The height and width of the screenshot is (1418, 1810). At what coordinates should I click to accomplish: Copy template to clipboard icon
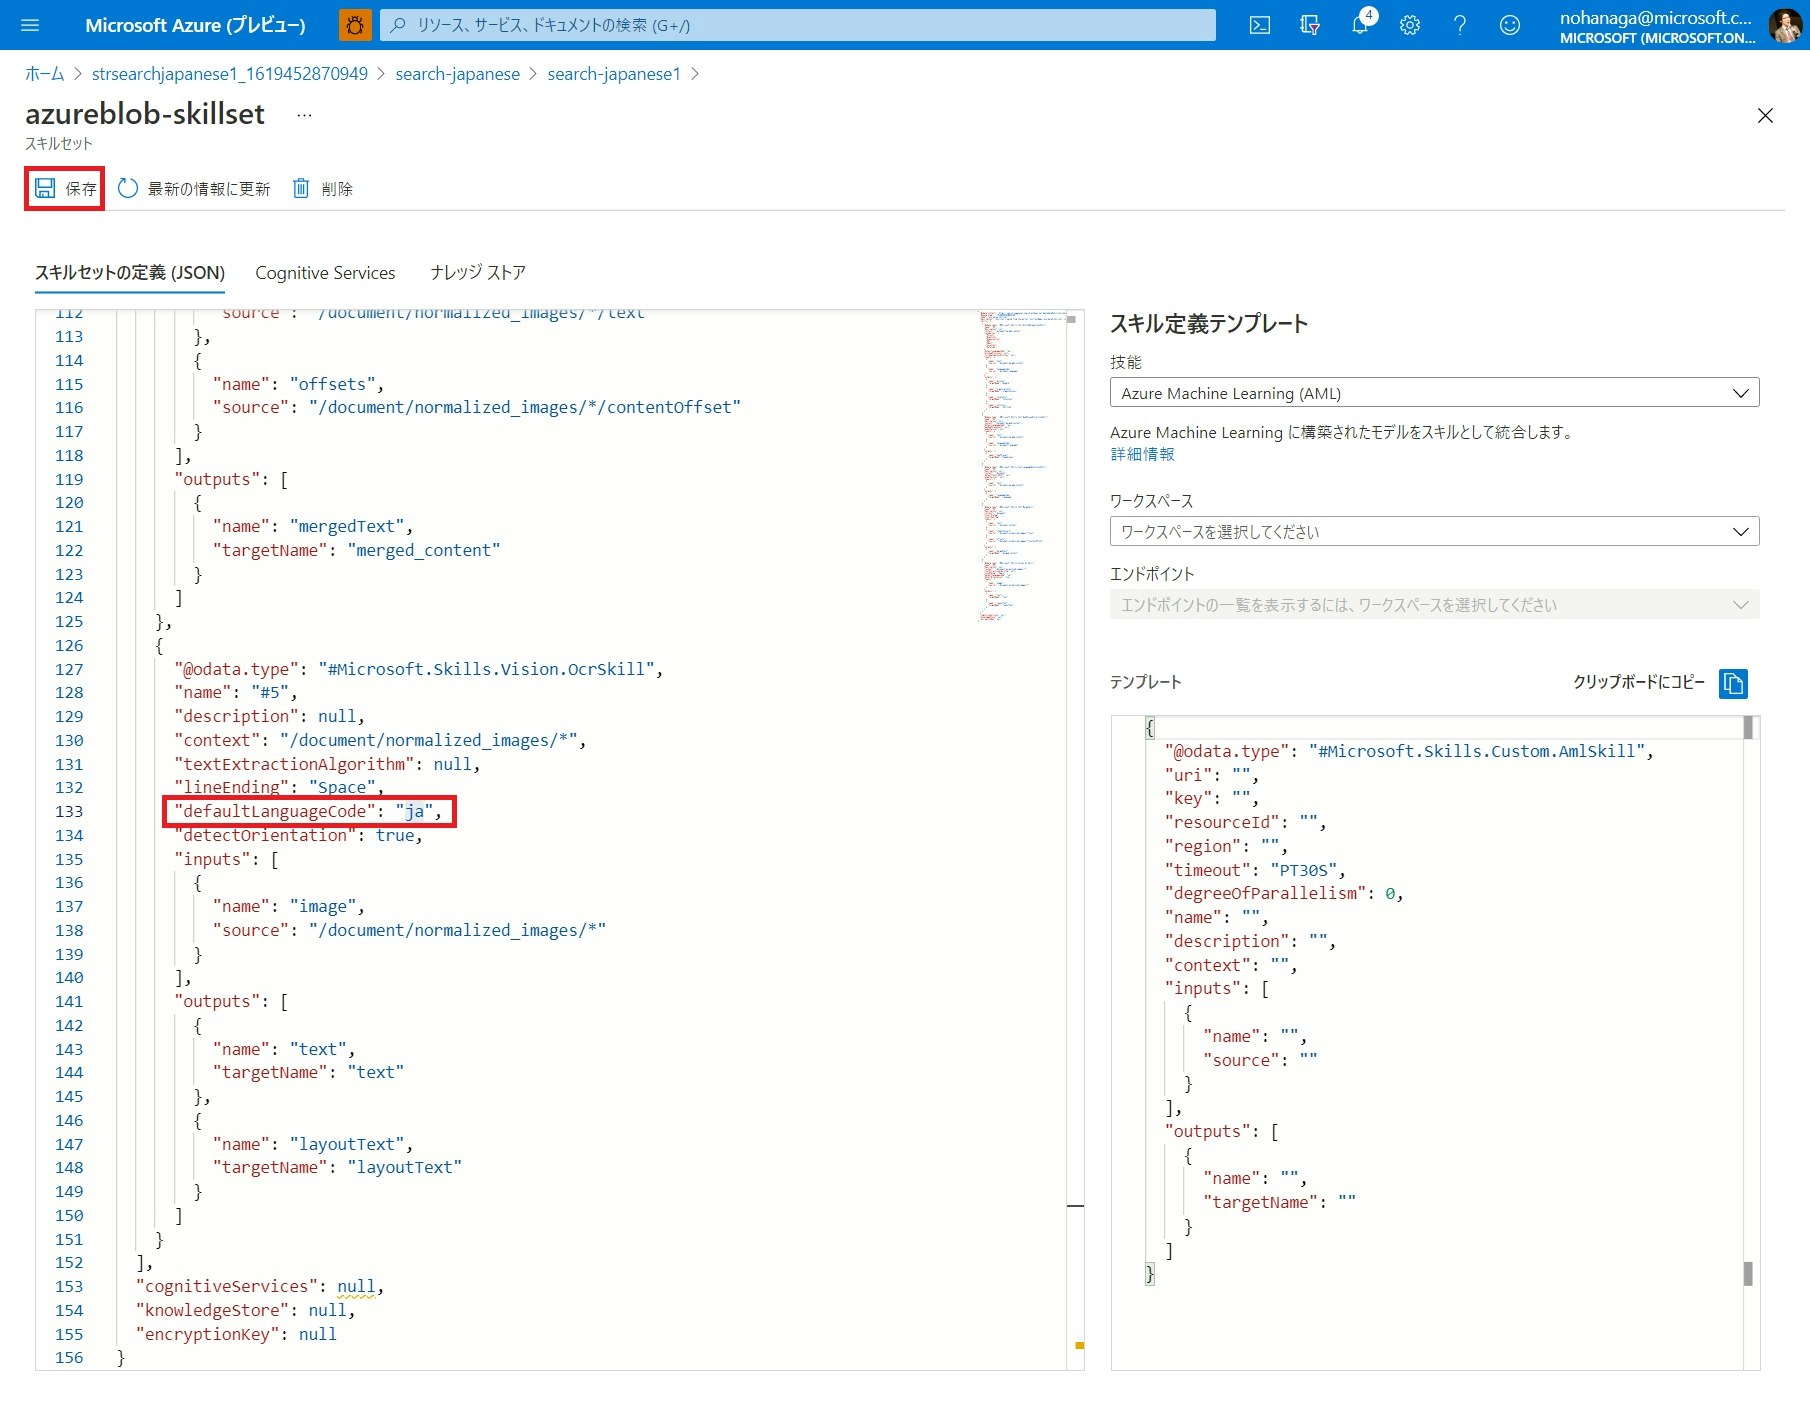(1733, 683)
